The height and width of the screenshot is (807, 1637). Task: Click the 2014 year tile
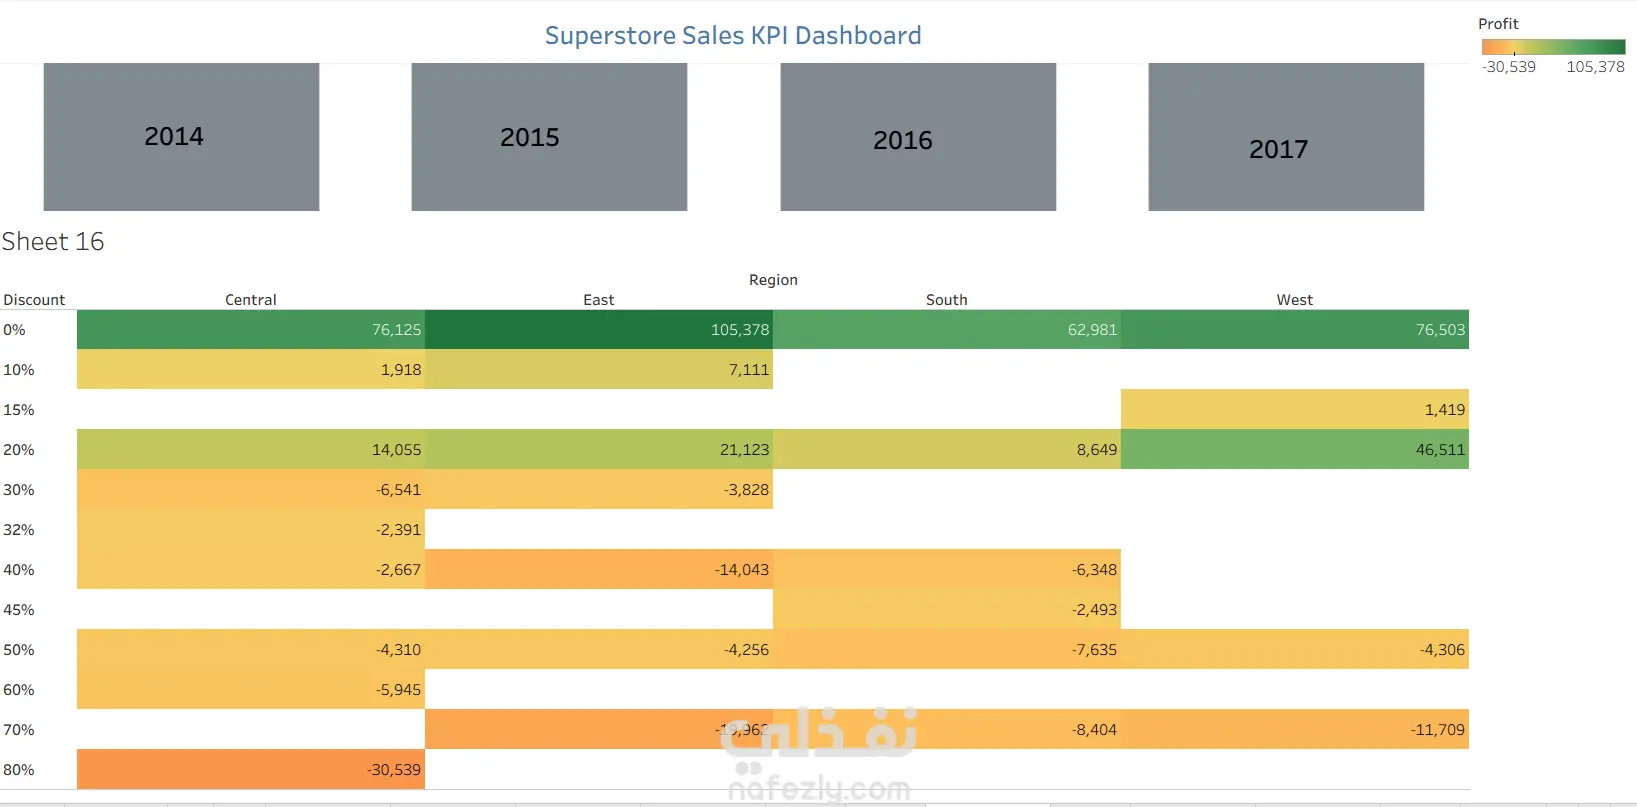181,137
